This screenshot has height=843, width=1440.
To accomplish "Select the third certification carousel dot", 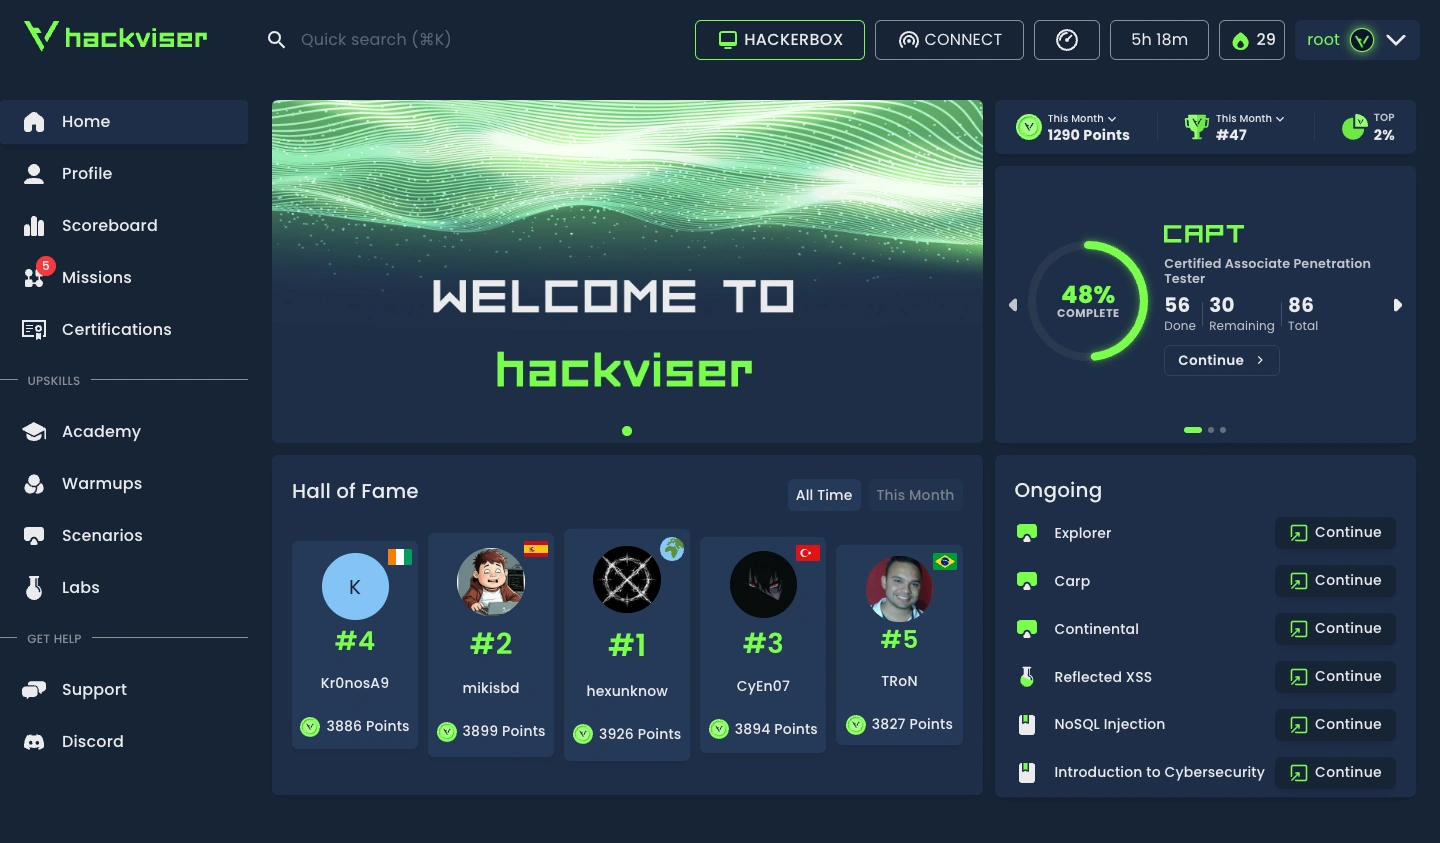I will (1223, 430).
